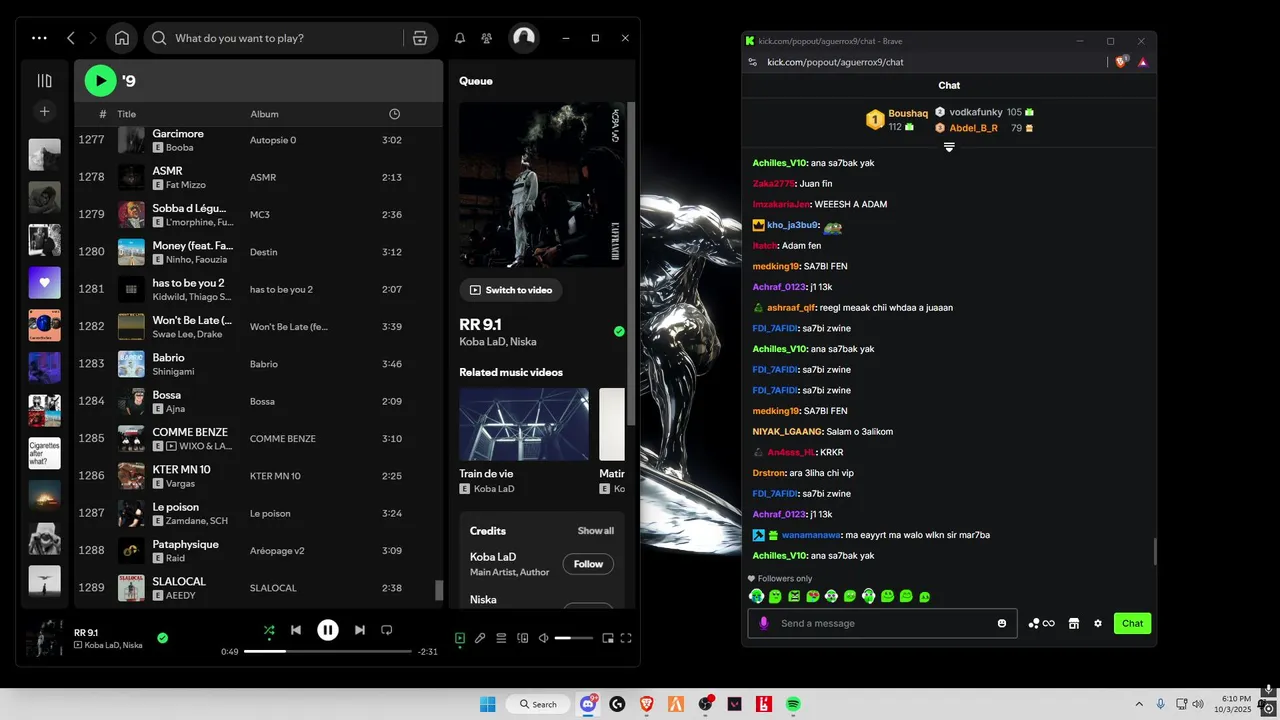Viewport: 1280px width, 720px height.
Task: Open Windows Start menu
Action: [487, 704]
